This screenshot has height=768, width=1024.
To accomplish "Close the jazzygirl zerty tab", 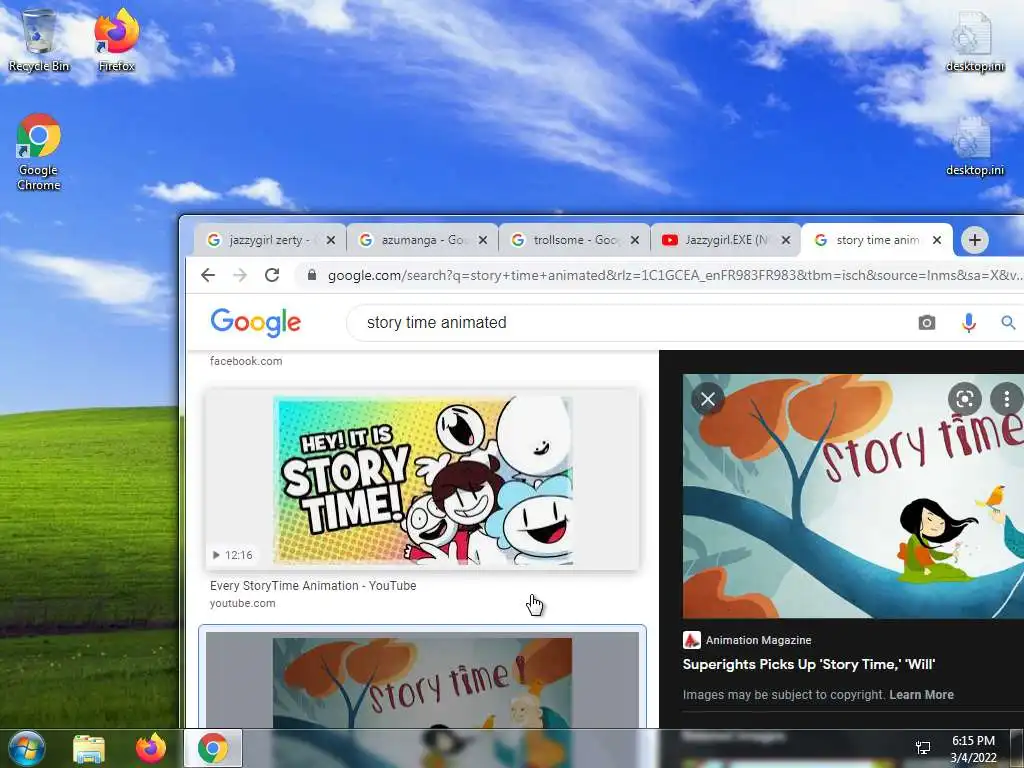I will point(331,240).
